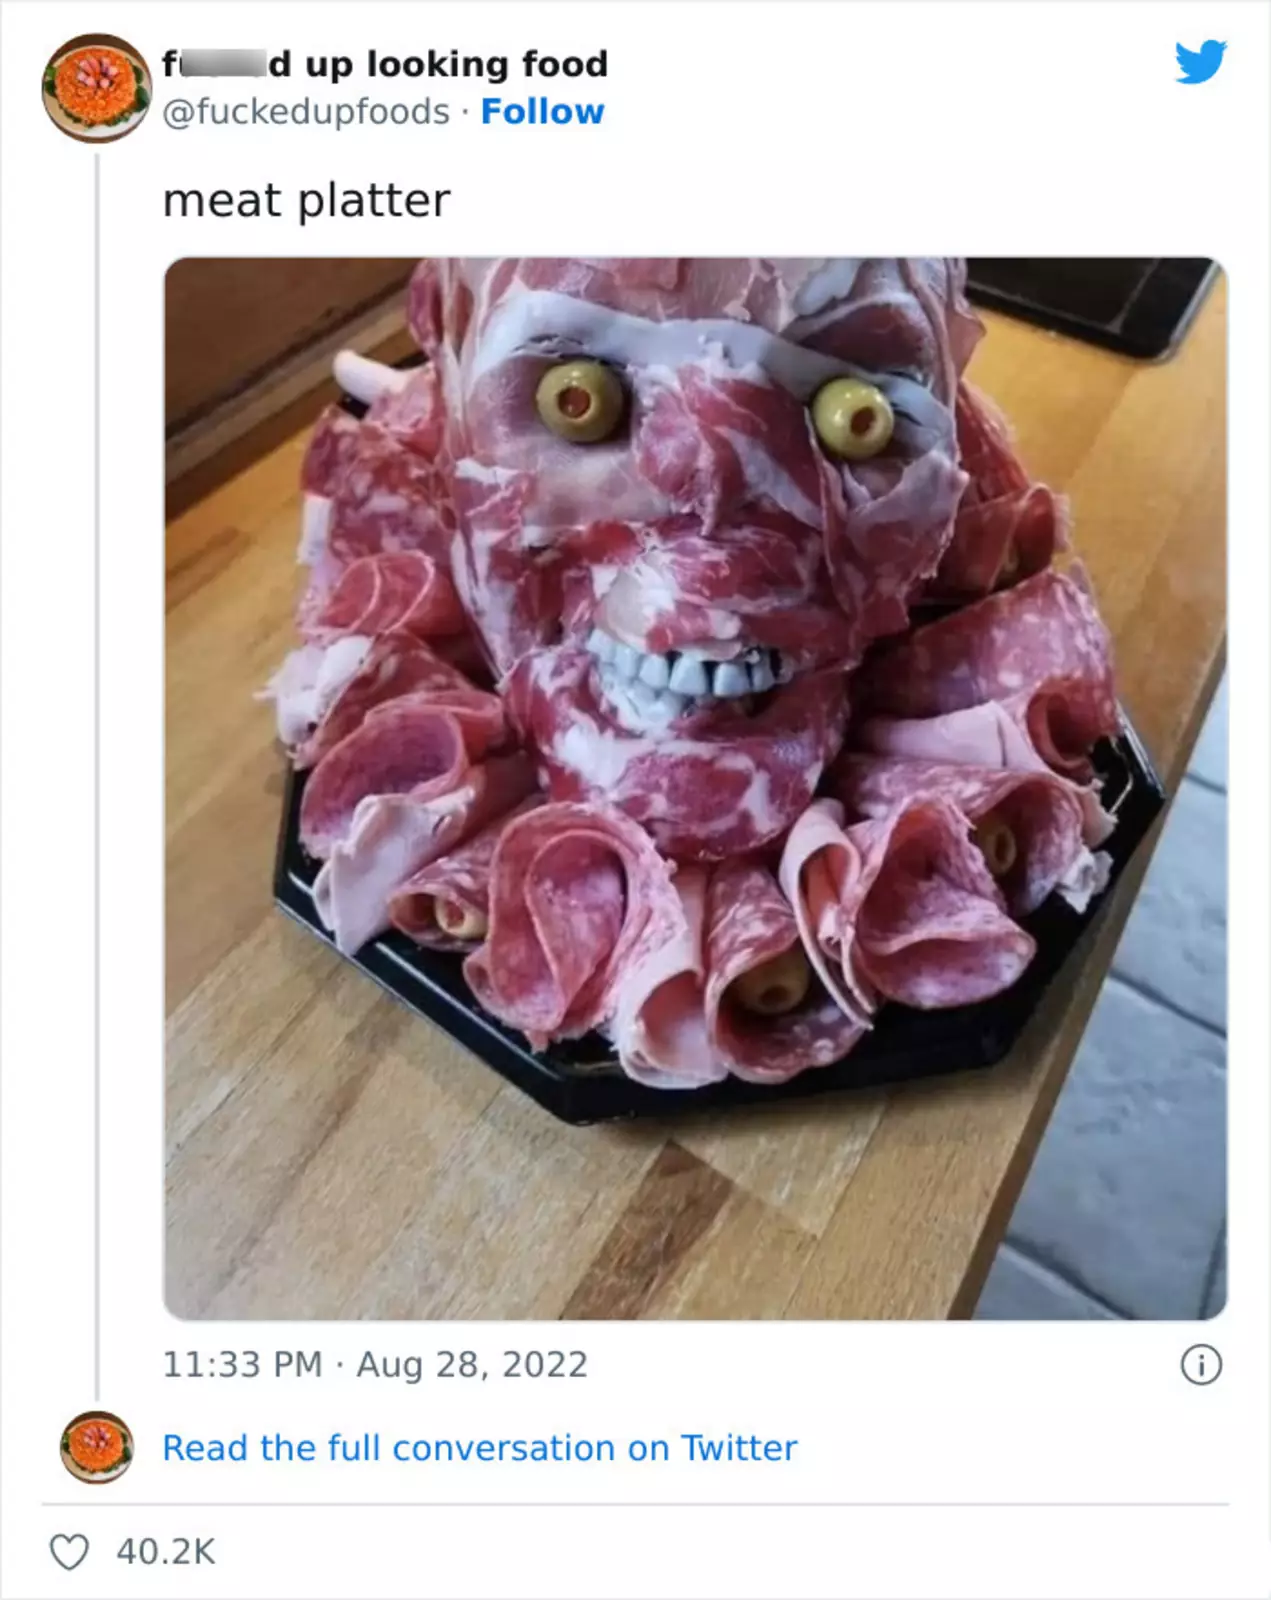Viewport: 1271px width, 1600px height.
Task: Click the Twitter bird logo icon
Action: click(x=1200, y=64)
